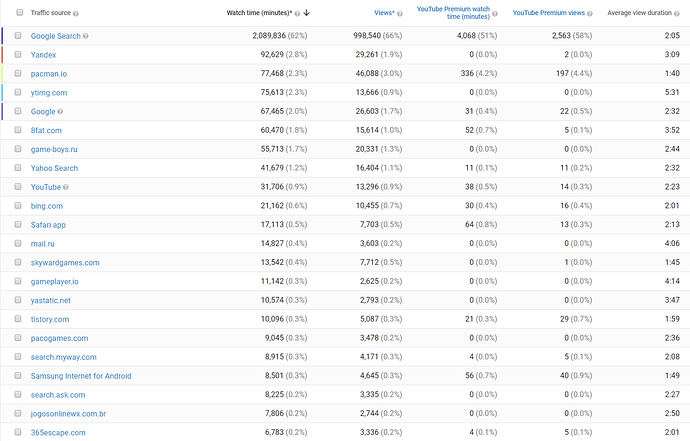This screenshot has width=690, height=441.
Task: Open the 365escape.com source link
Action: click(x=58, y=433)
